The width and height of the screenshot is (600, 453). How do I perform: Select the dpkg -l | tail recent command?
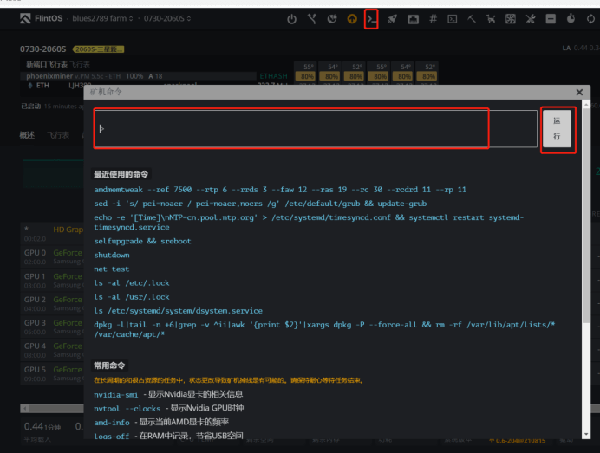324,329
